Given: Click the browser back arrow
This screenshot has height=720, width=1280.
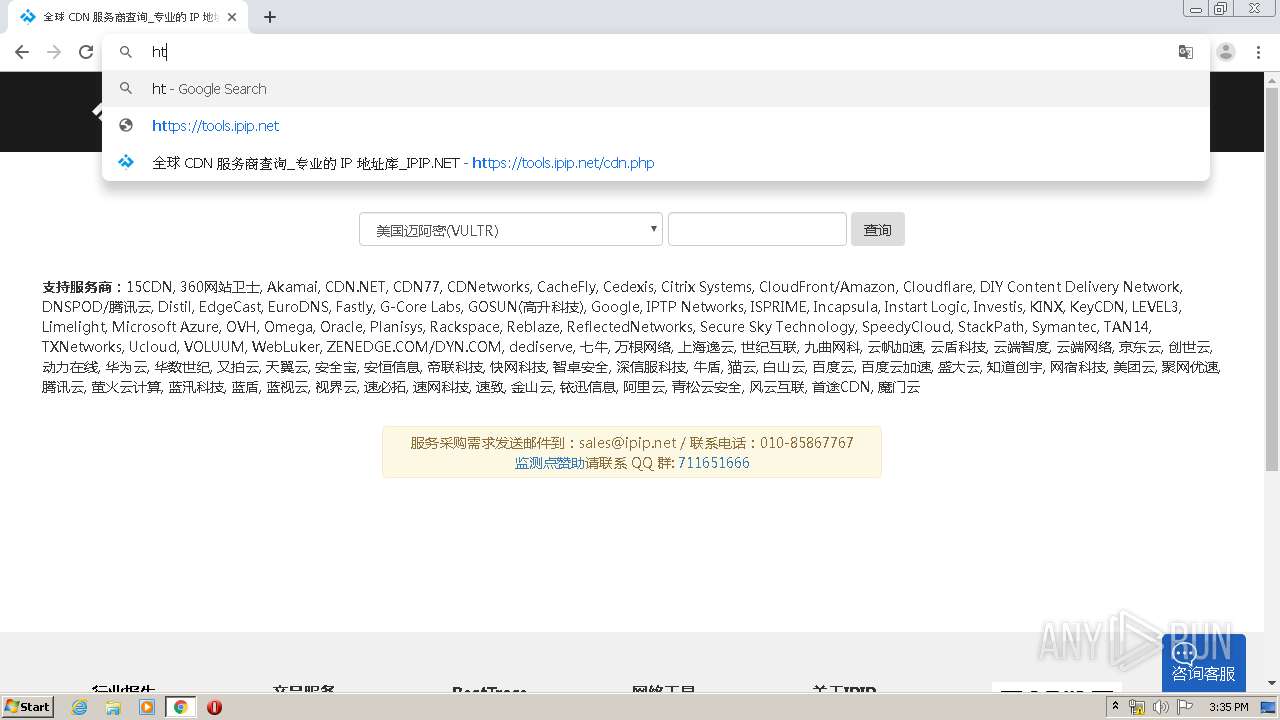Looking at the screenshot, I should [x=22, y=52].
